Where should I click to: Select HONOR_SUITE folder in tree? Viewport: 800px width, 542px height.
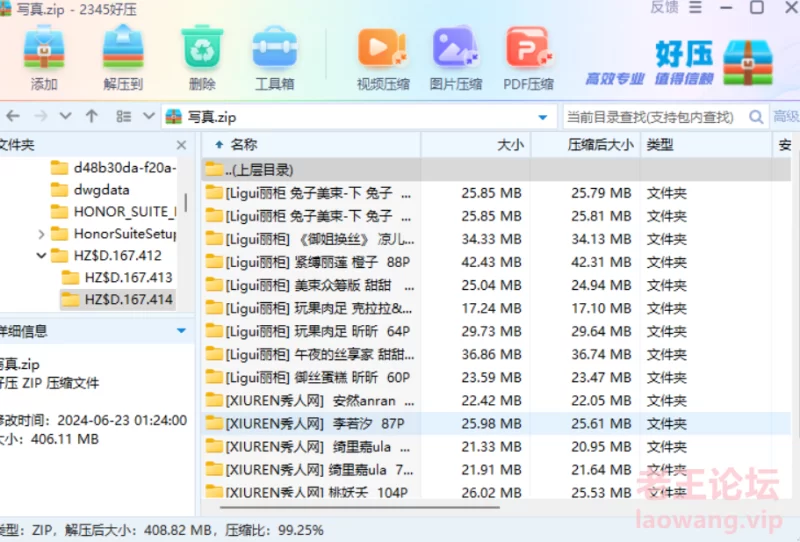coord(113,211)
